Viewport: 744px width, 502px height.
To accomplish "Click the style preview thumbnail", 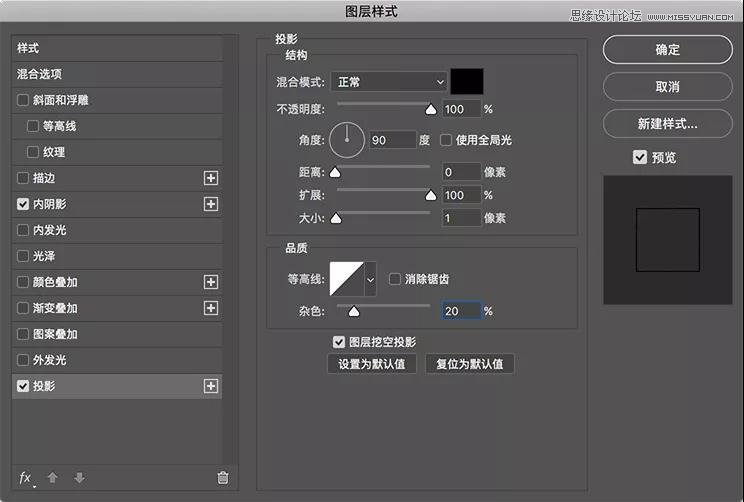I will [x=668, y=240].
